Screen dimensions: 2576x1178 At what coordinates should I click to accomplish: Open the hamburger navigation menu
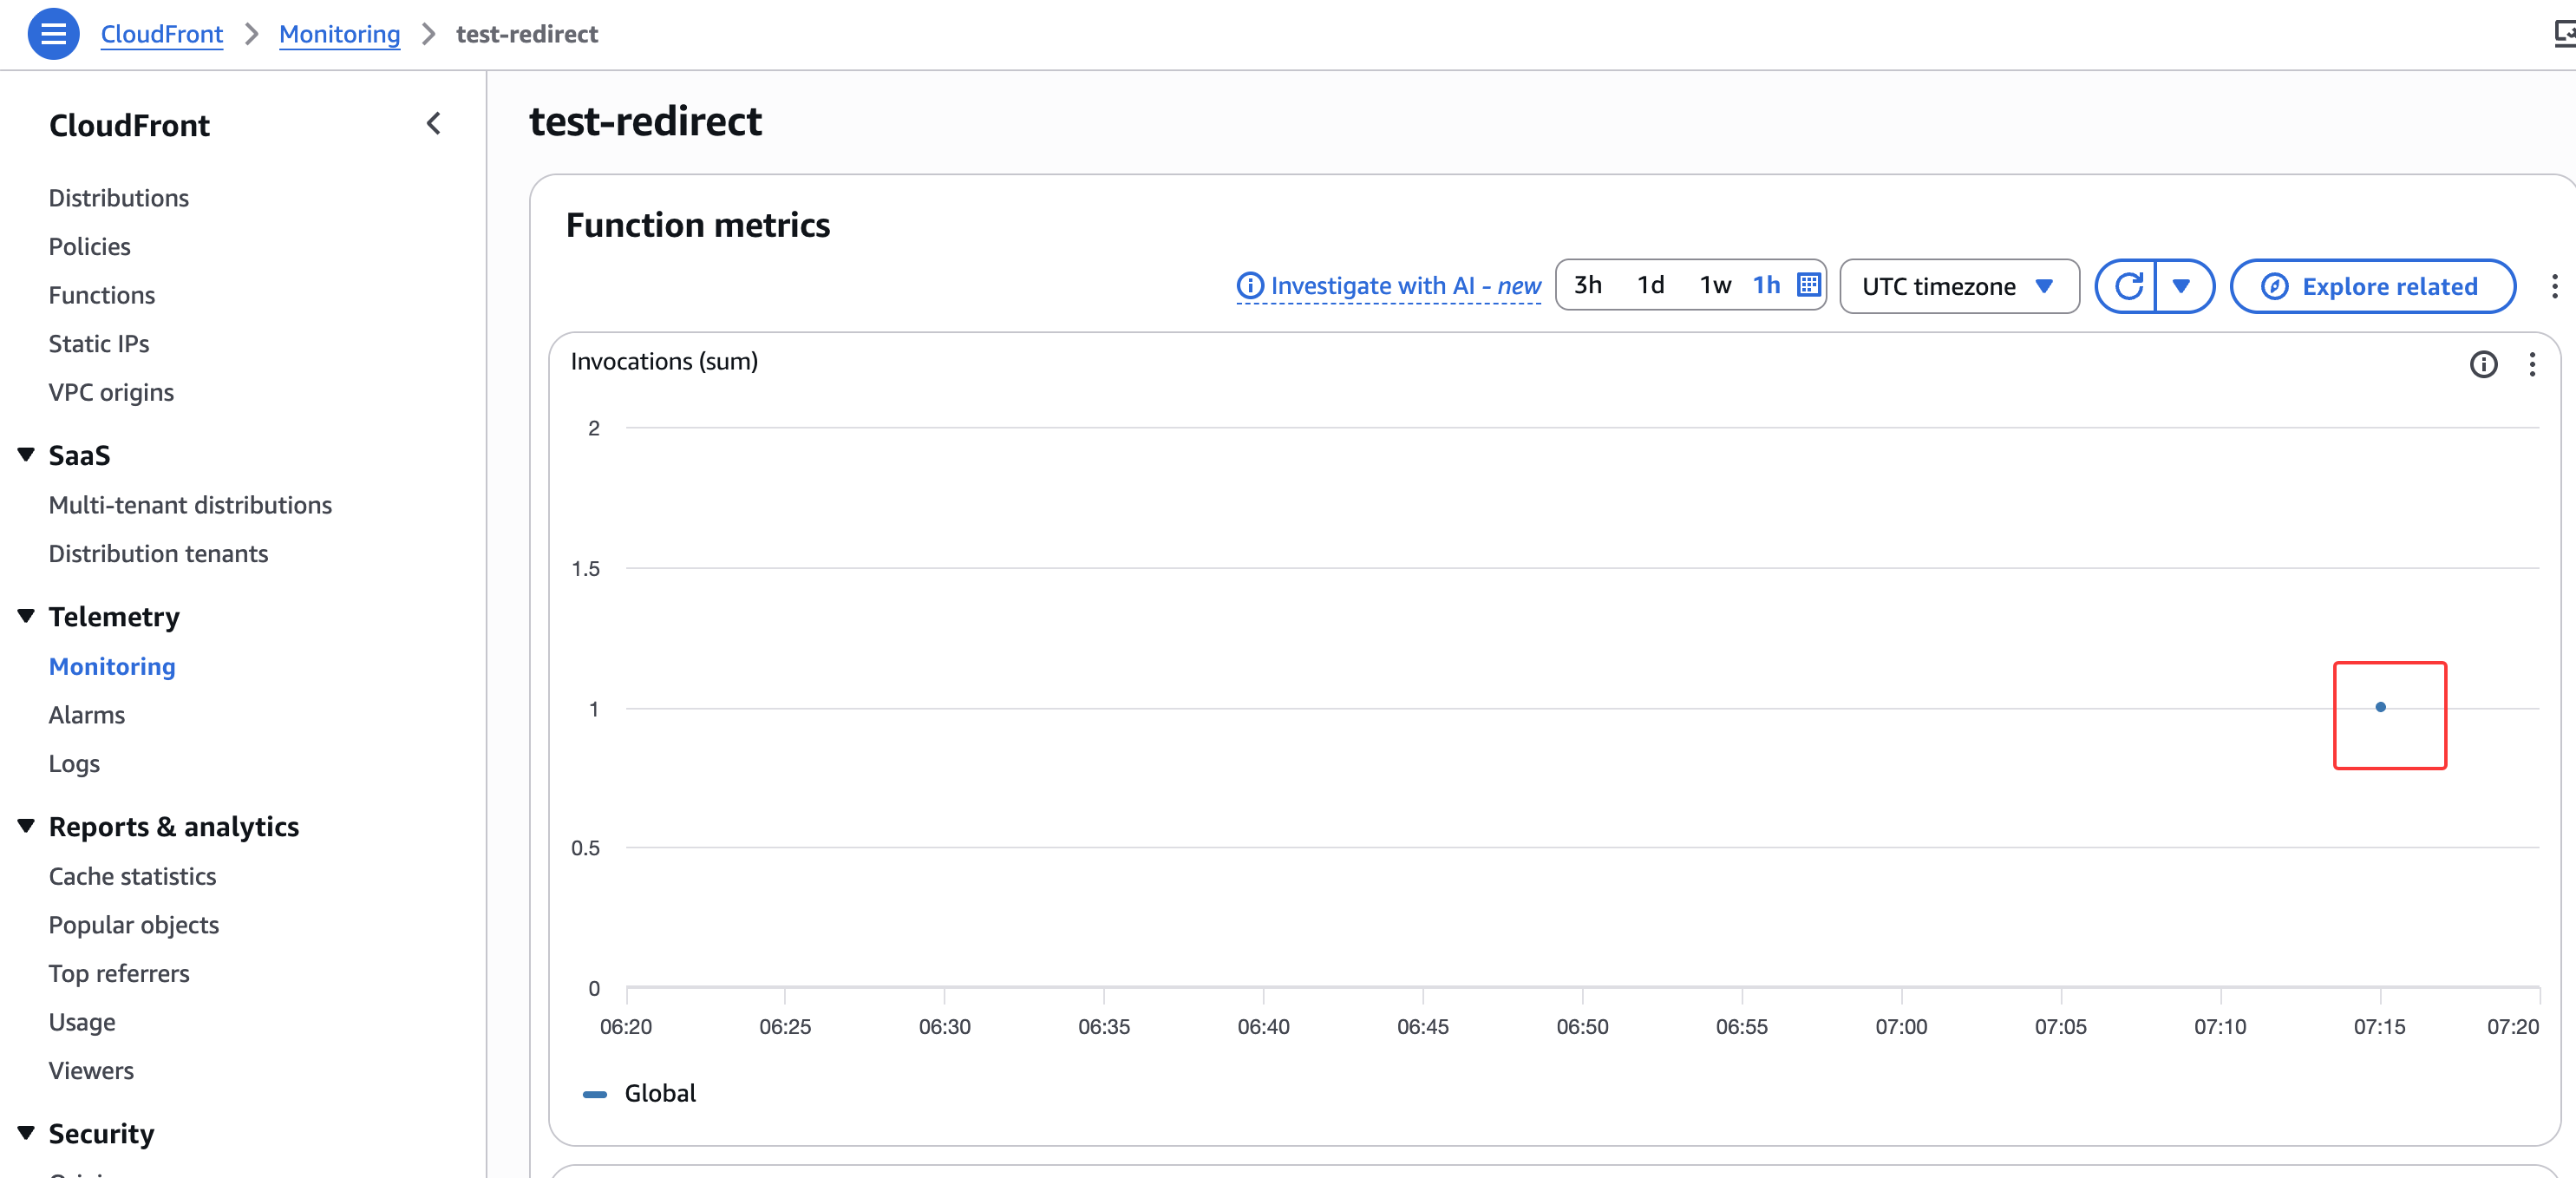tap(53, 34)
